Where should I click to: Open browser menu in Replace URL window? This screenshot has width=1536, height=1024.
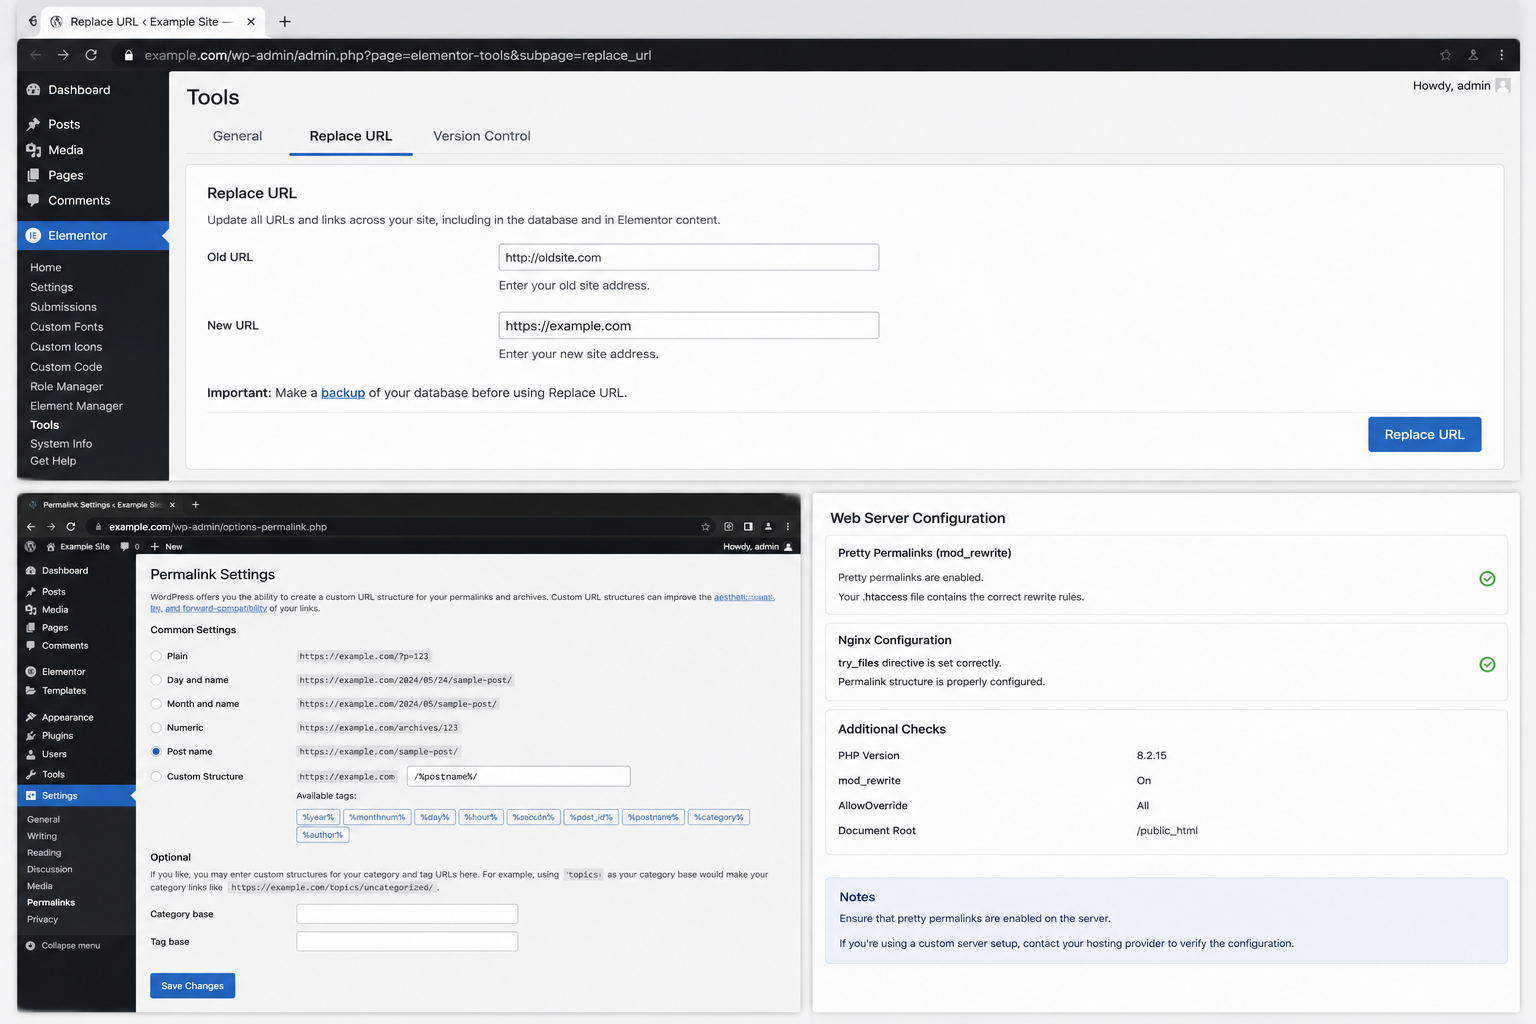(1501, 55)
